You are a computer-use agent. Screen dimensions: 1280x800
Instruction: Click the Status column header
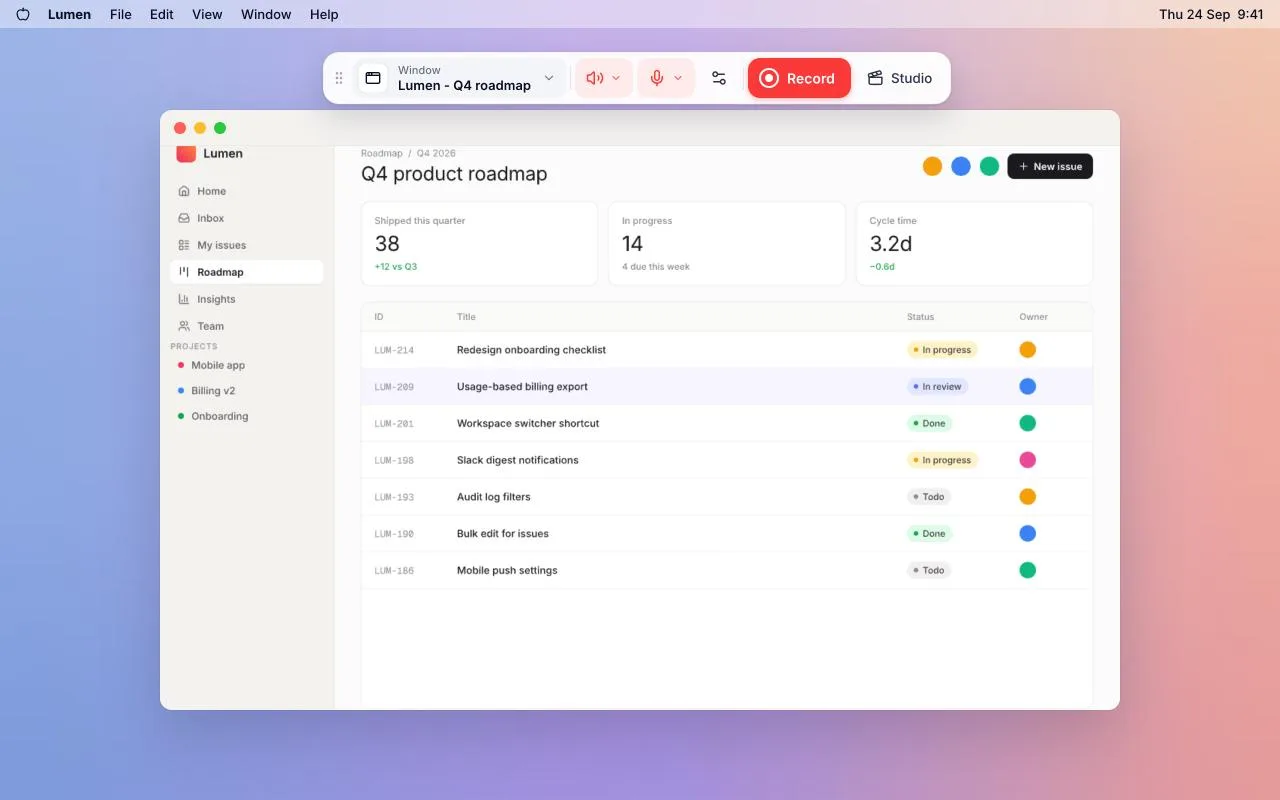pos(921,317)
